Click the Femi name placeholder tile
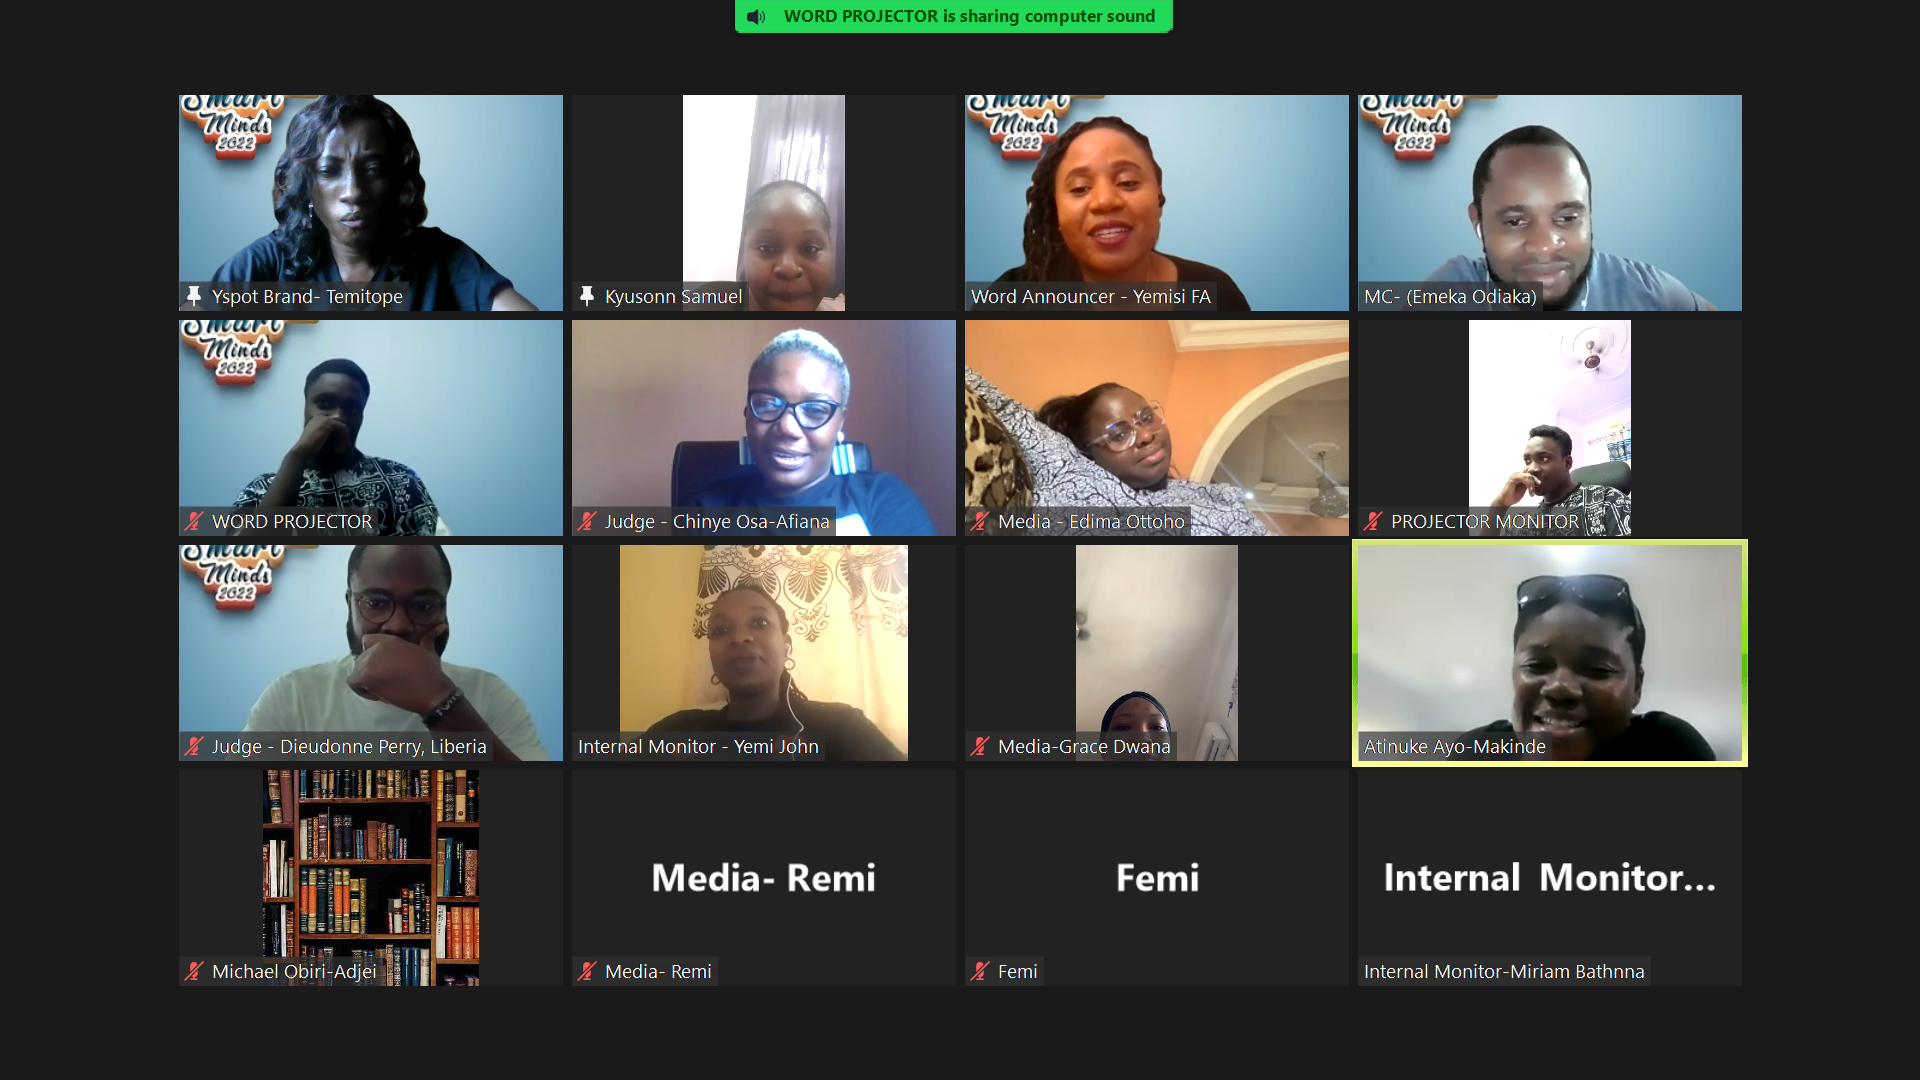Viewport: 1920px width, 1080px height. (1157, 878)
